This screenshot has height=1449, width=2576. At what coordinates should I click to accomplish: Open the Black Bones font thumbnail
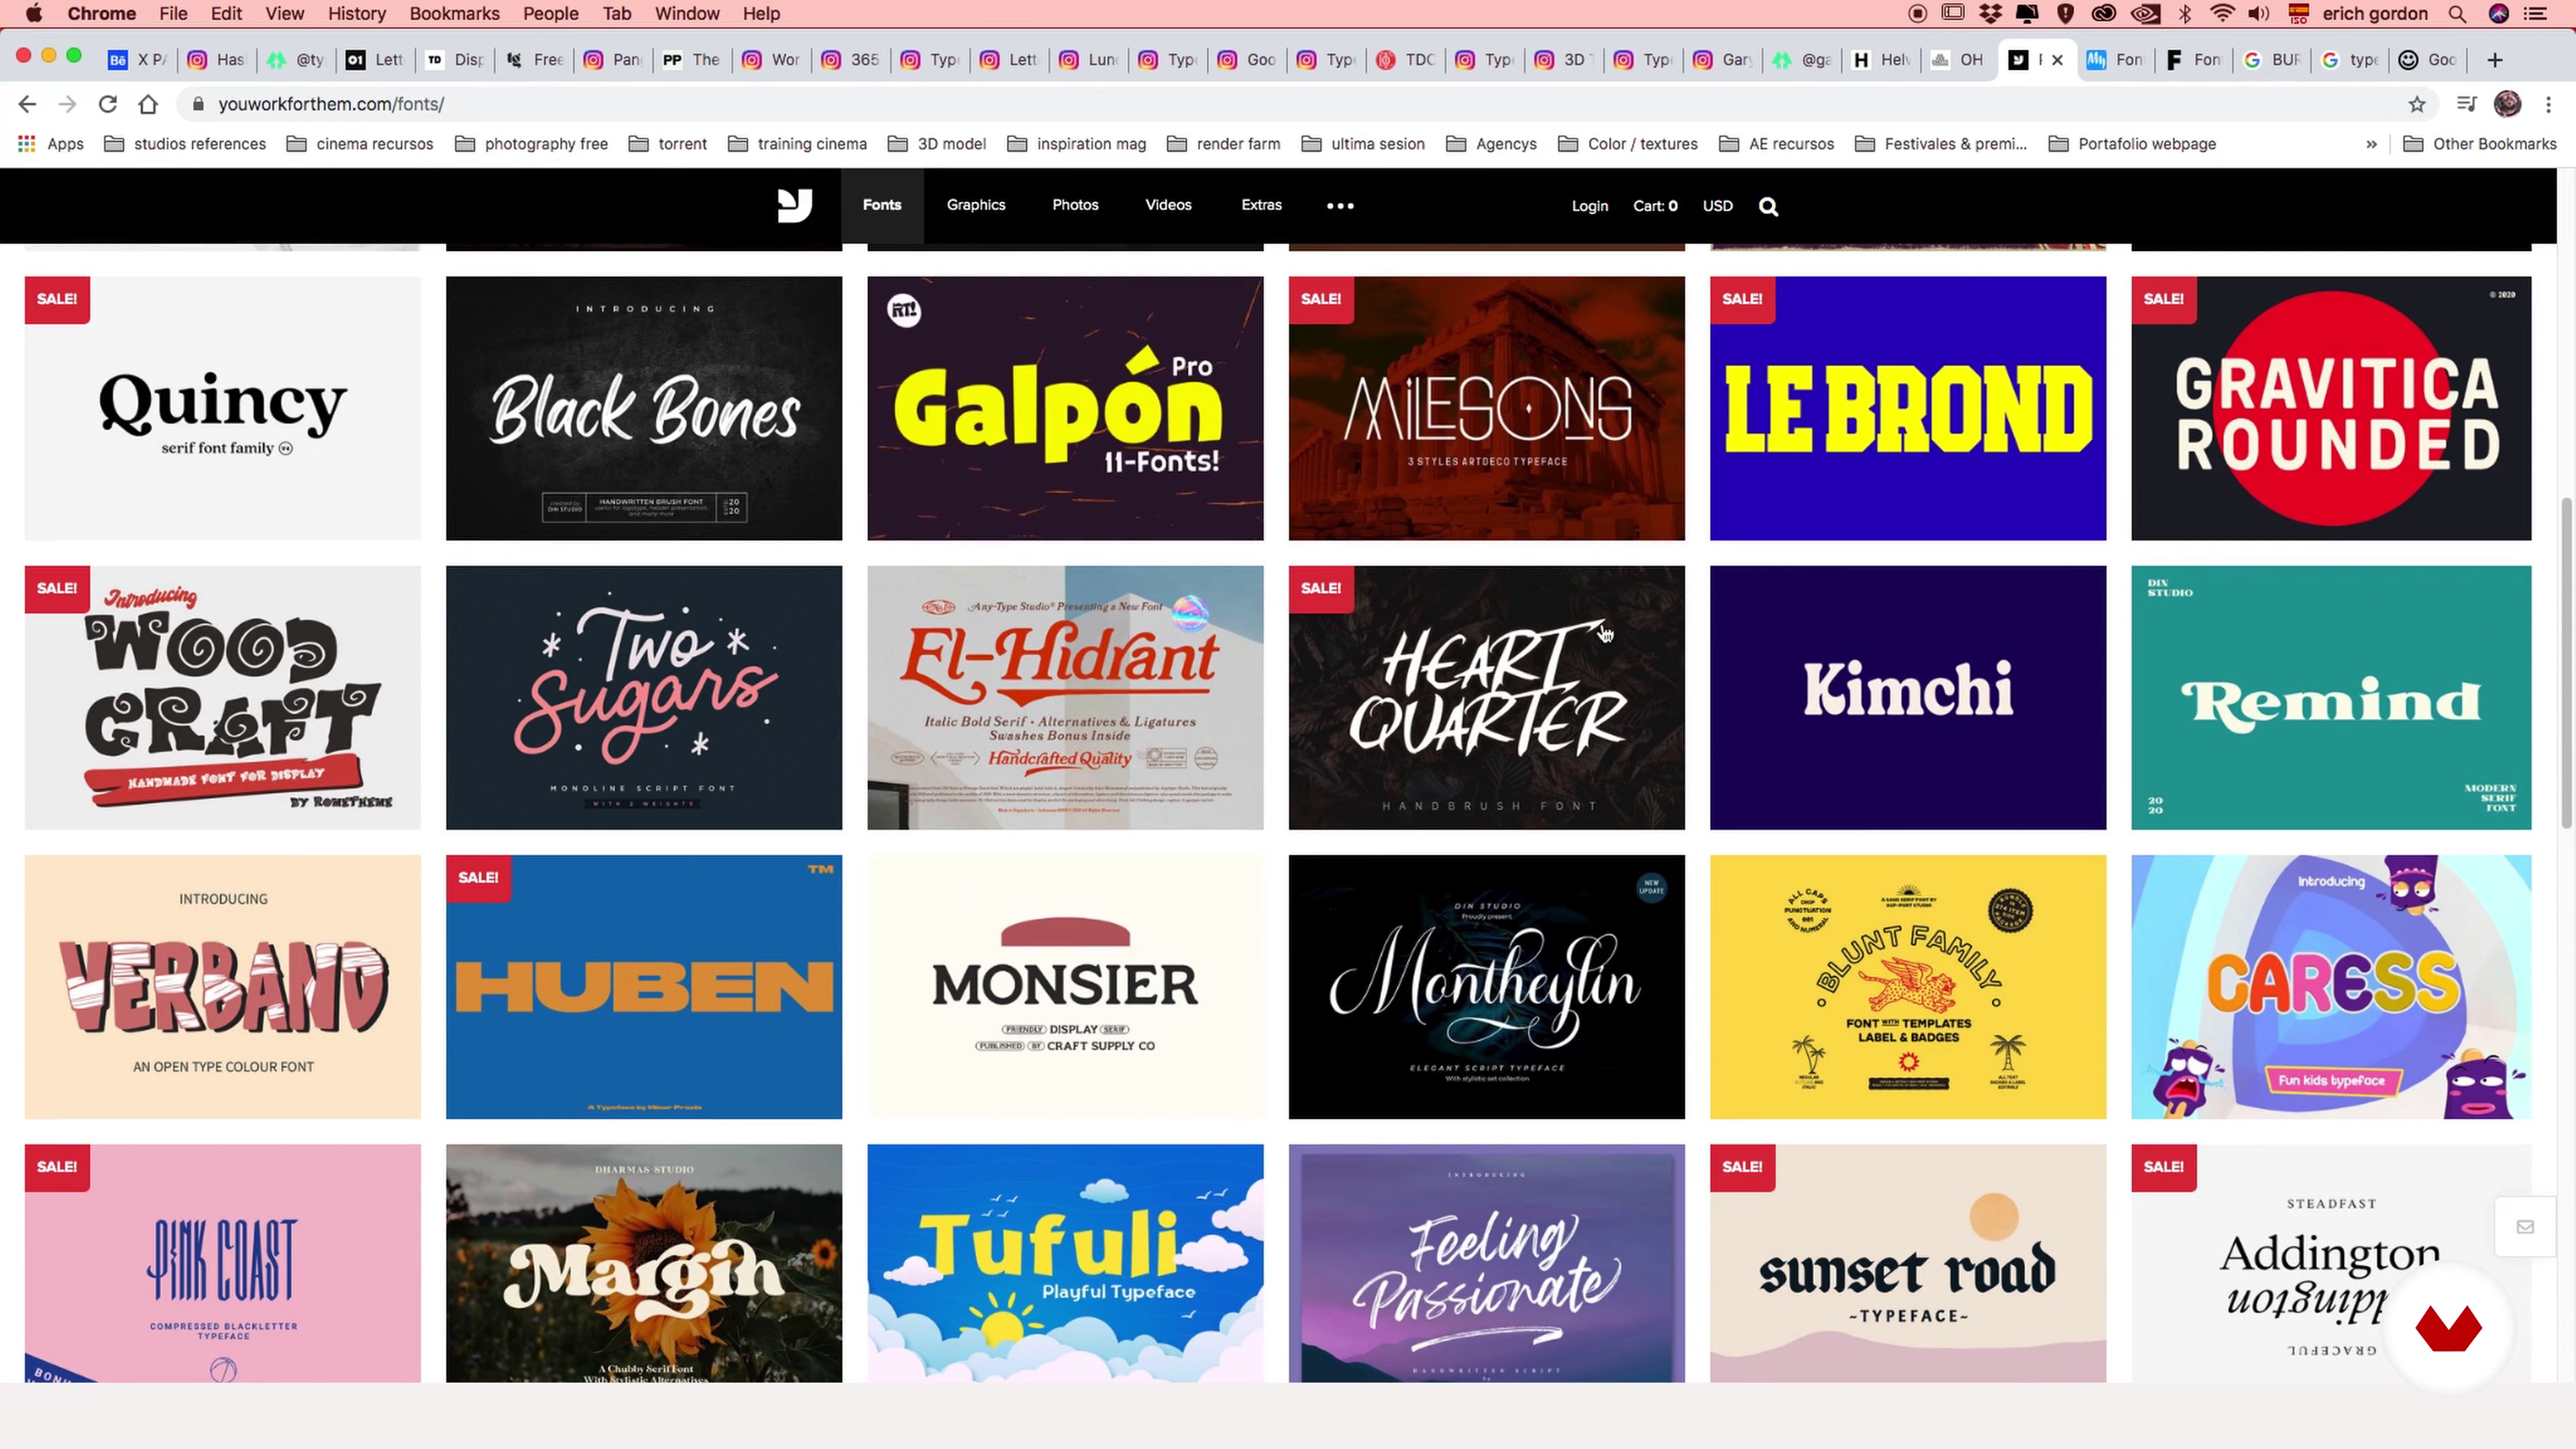(644, 408)
